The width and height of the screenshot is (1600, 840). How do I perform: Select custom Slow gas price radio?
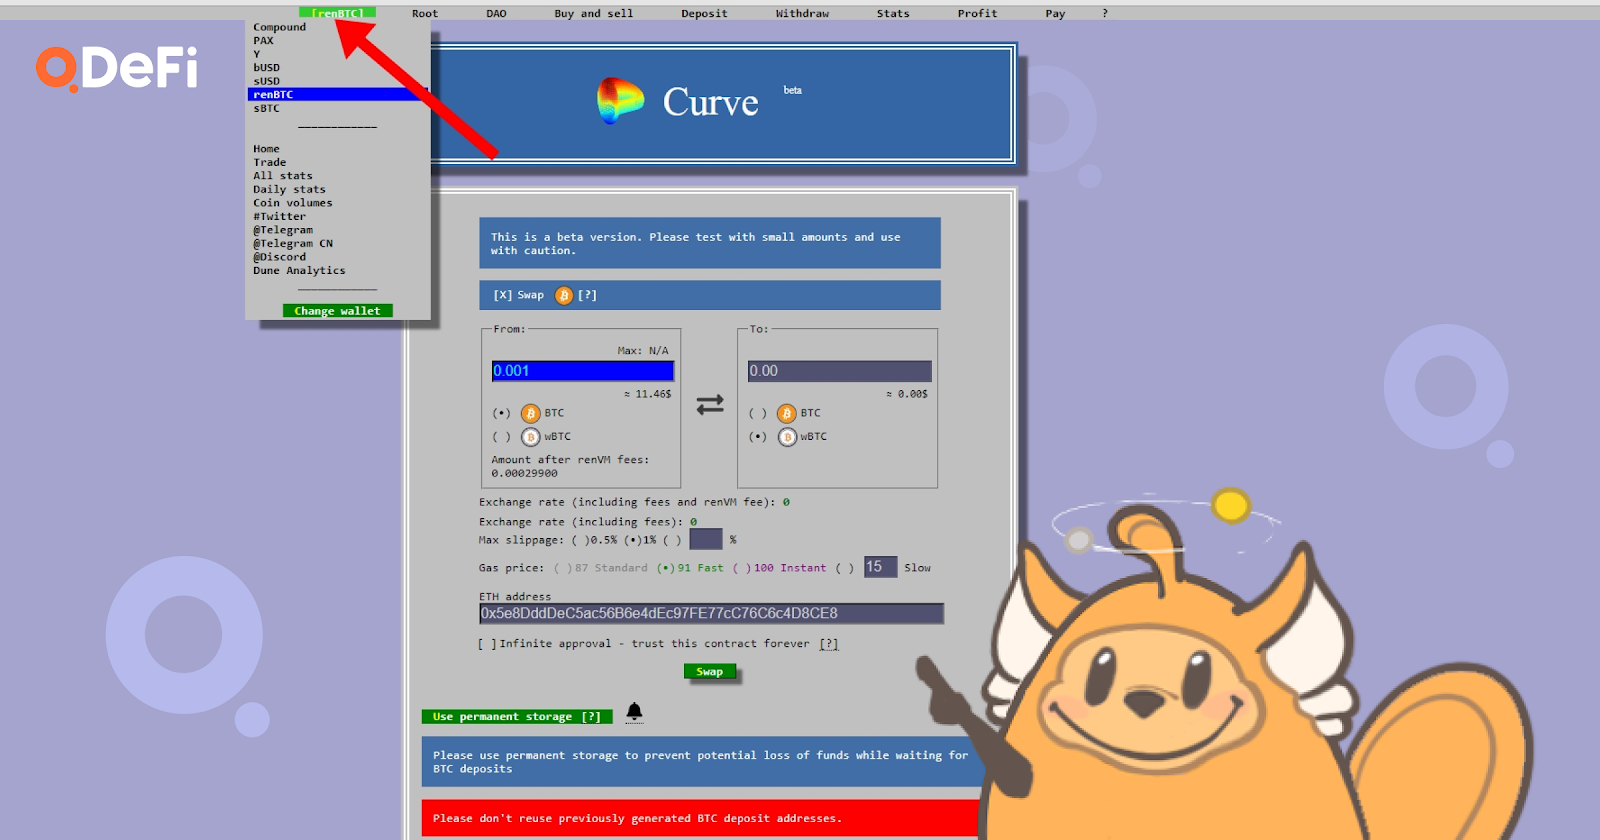(x=845, y=568)
